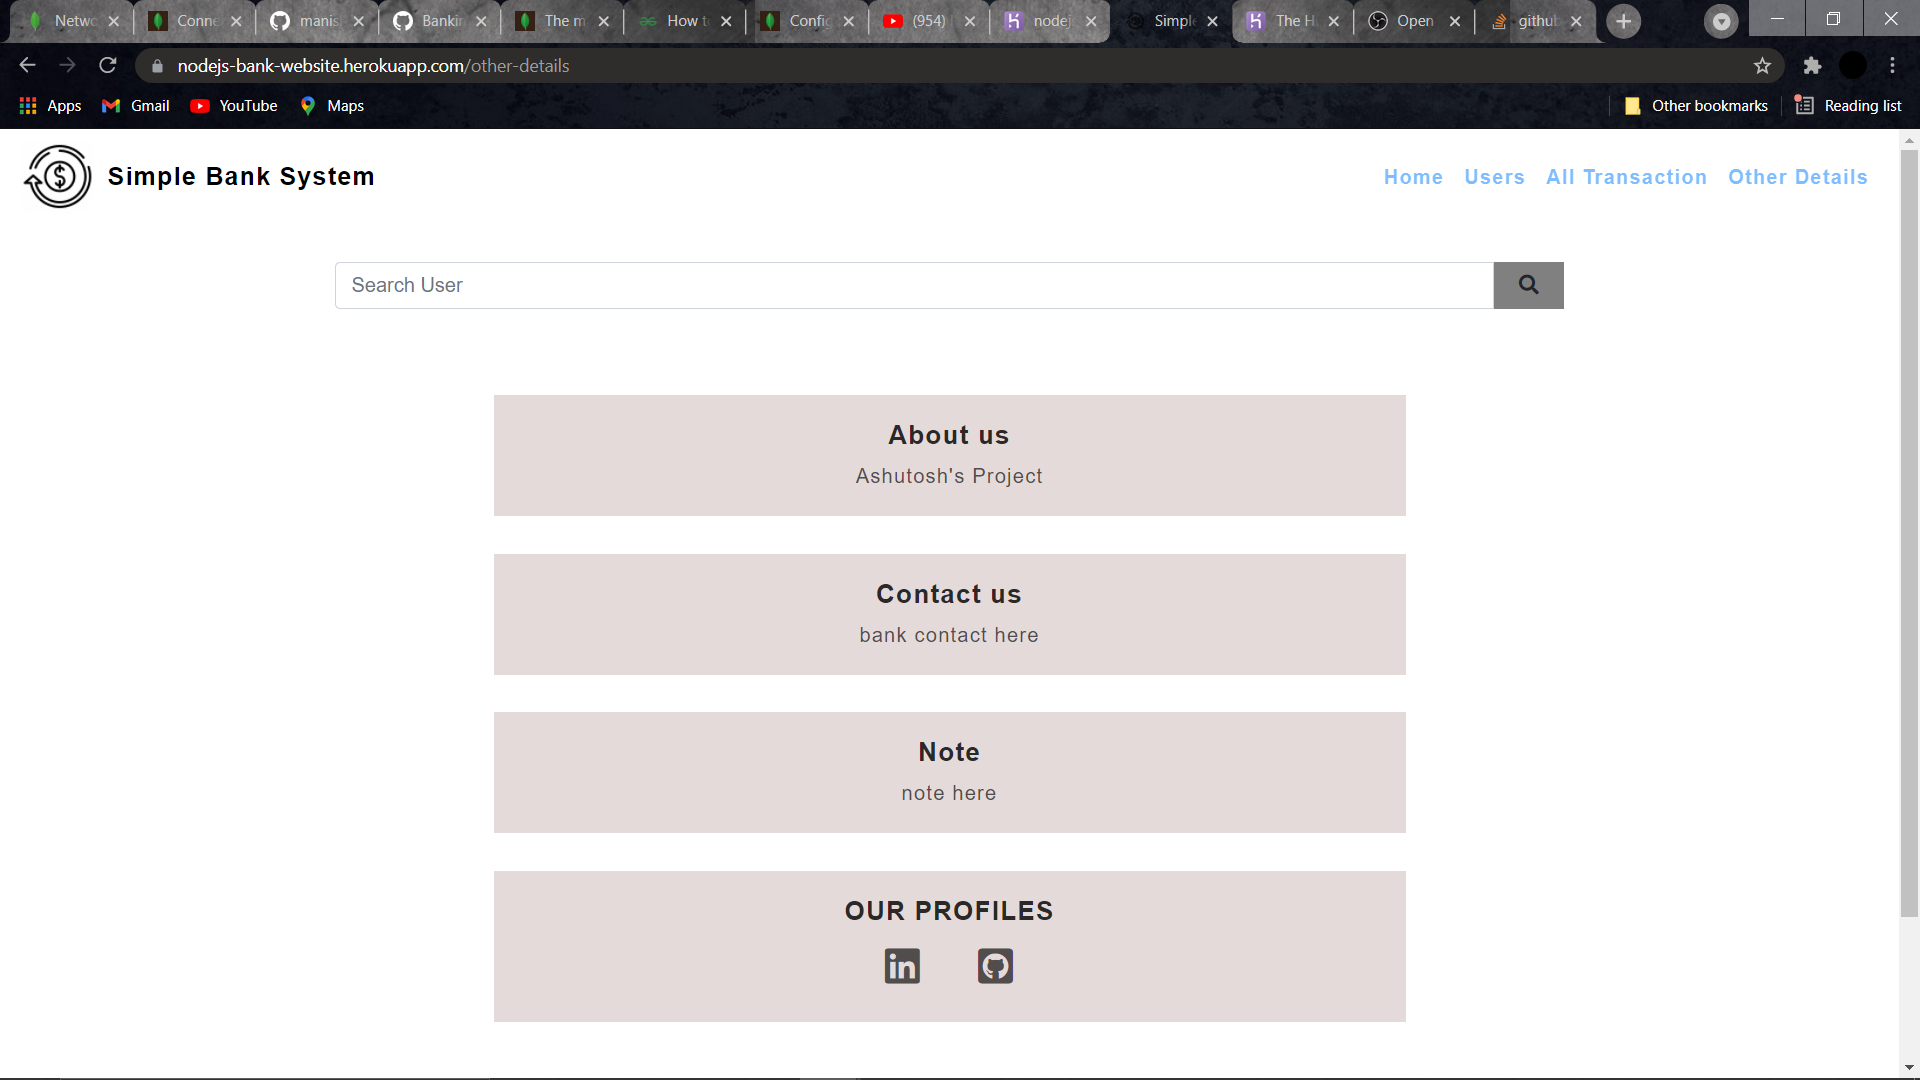Open Other bookmarks folder
The height and width of the screenshot is (1080, 1920).
pyautogui.click(x=1696, y=106)
